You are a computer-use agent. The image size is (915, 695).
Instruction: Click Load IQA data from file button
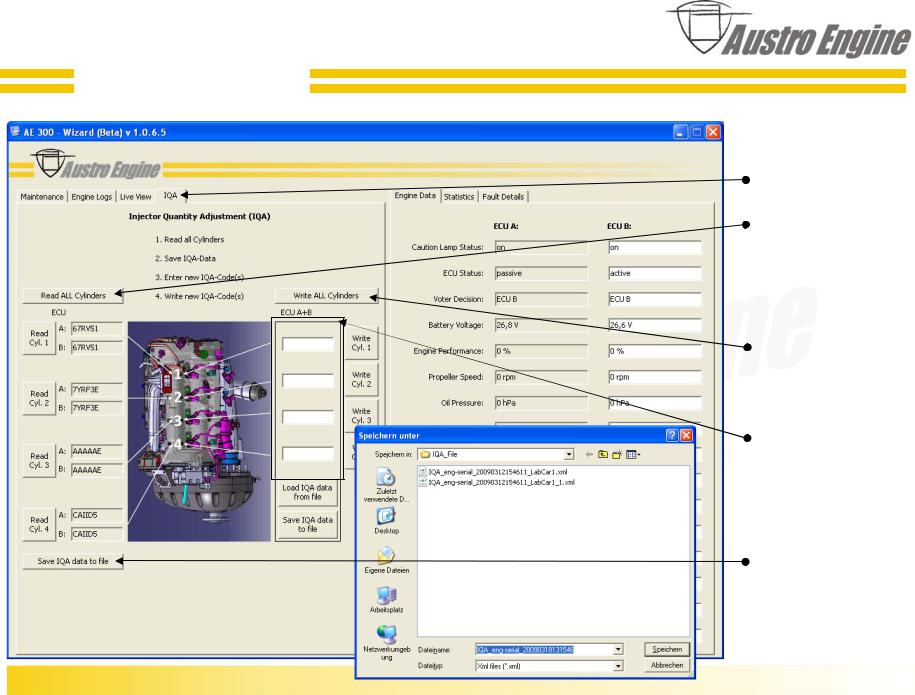pyautogui.click(x=308, y=492)
